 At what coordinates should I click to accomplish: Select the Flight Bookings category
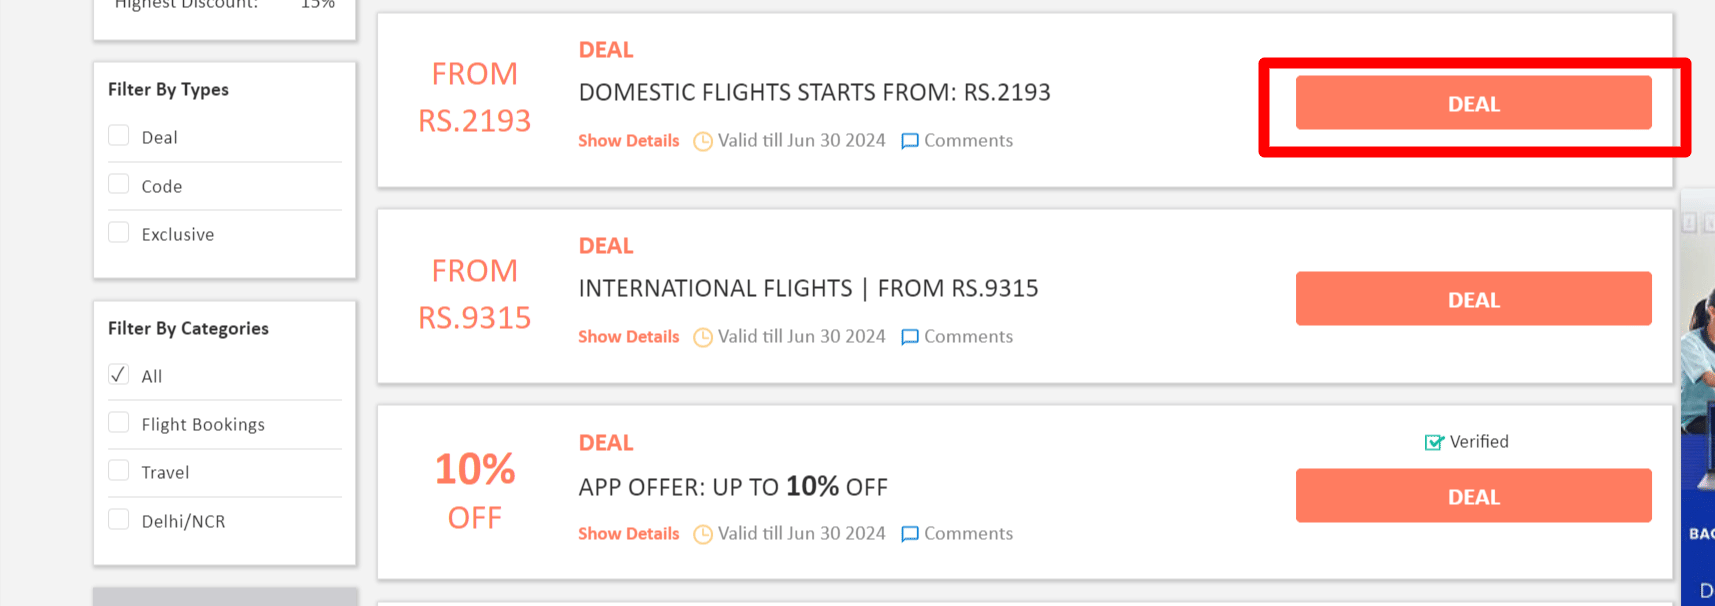pyautogui.click(x=118, y=422)
